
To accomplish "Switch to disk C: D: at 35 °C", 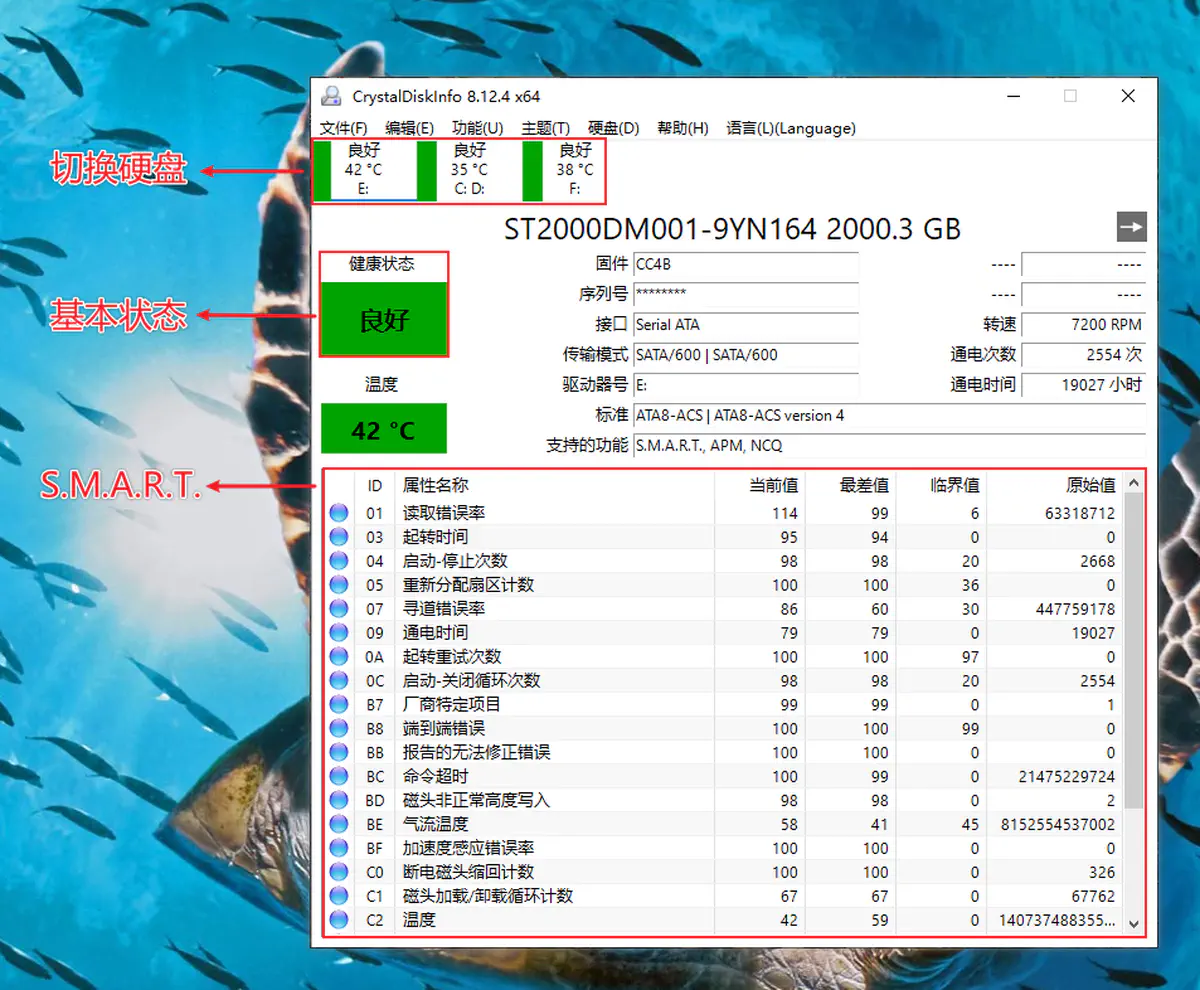I will pos(468,170).
